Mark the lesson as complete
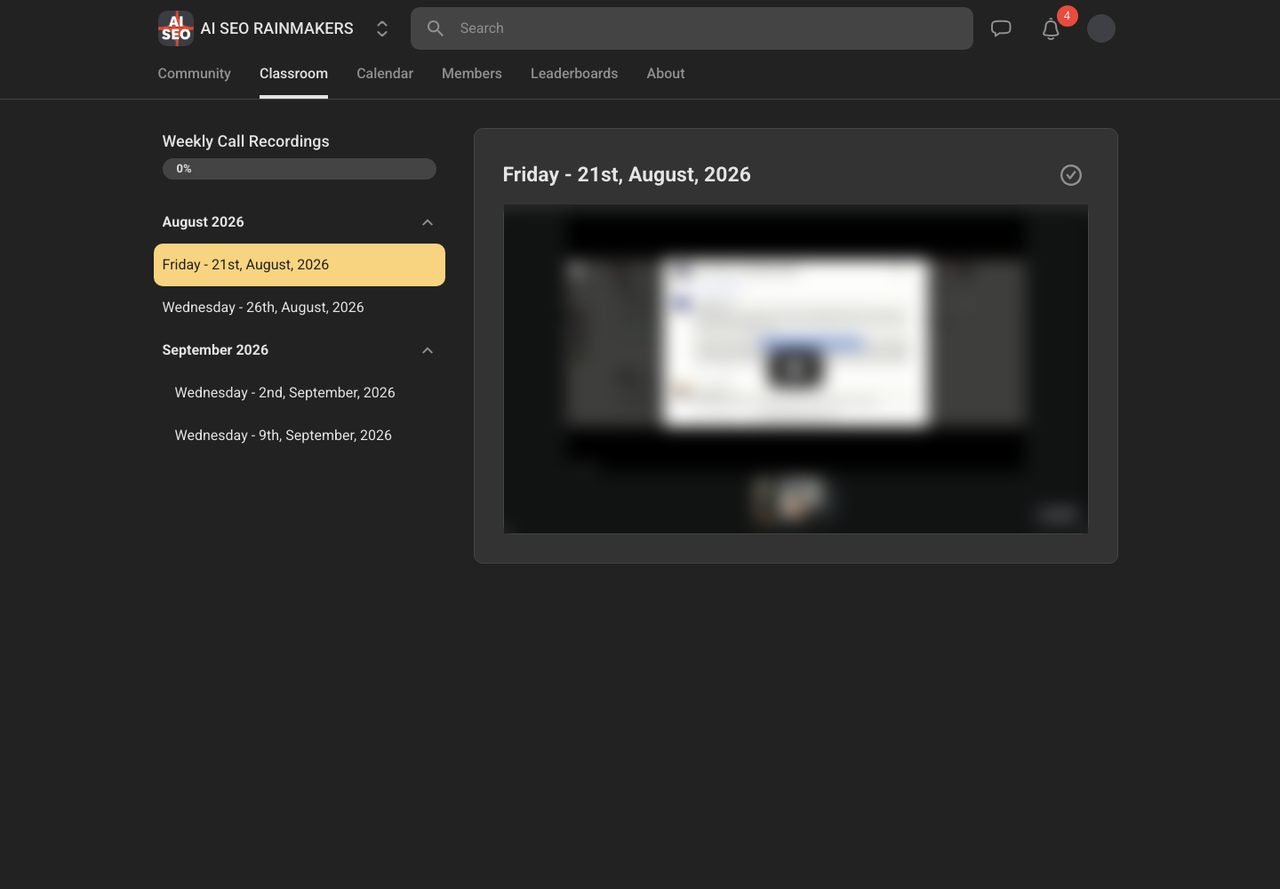 click(1071, 175)
